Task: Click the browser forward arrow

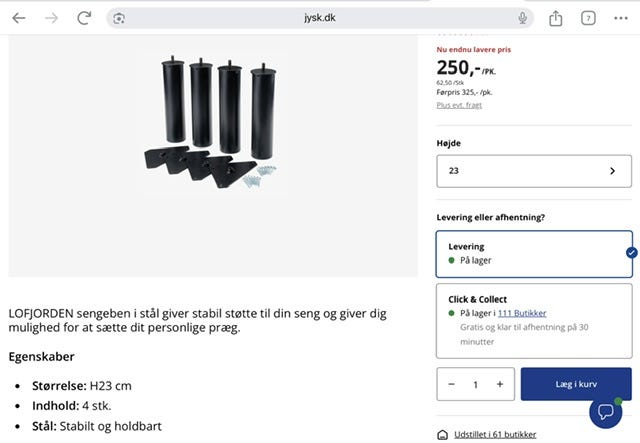Action: point(51,18)
